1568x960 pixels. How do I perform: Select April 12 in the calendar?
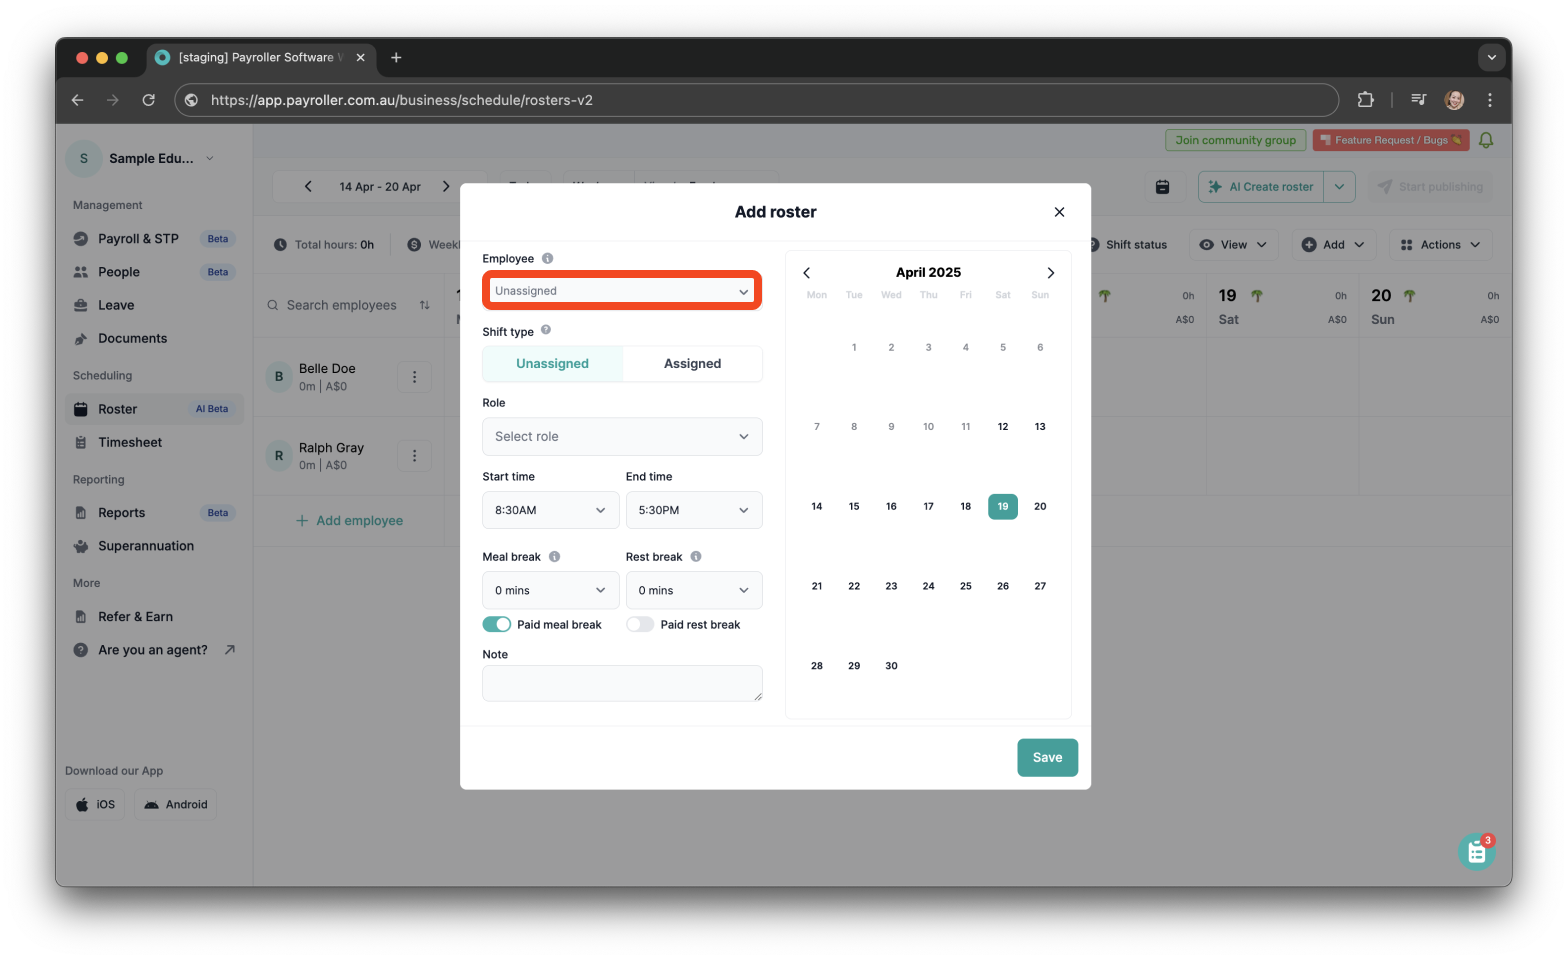click(1003, 427)
